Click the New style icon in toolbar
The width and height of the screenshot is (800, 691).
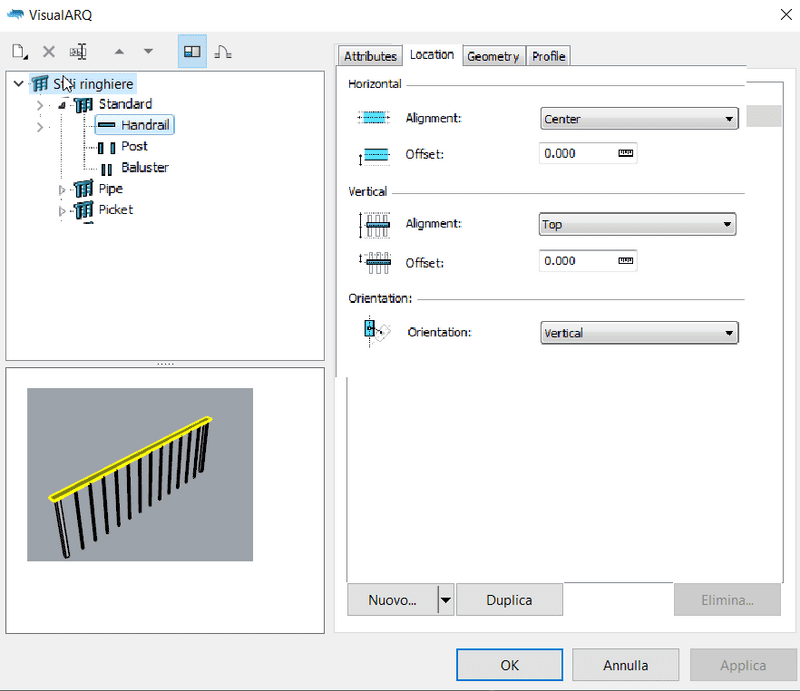pyautogui.click(x=19, y=52)
